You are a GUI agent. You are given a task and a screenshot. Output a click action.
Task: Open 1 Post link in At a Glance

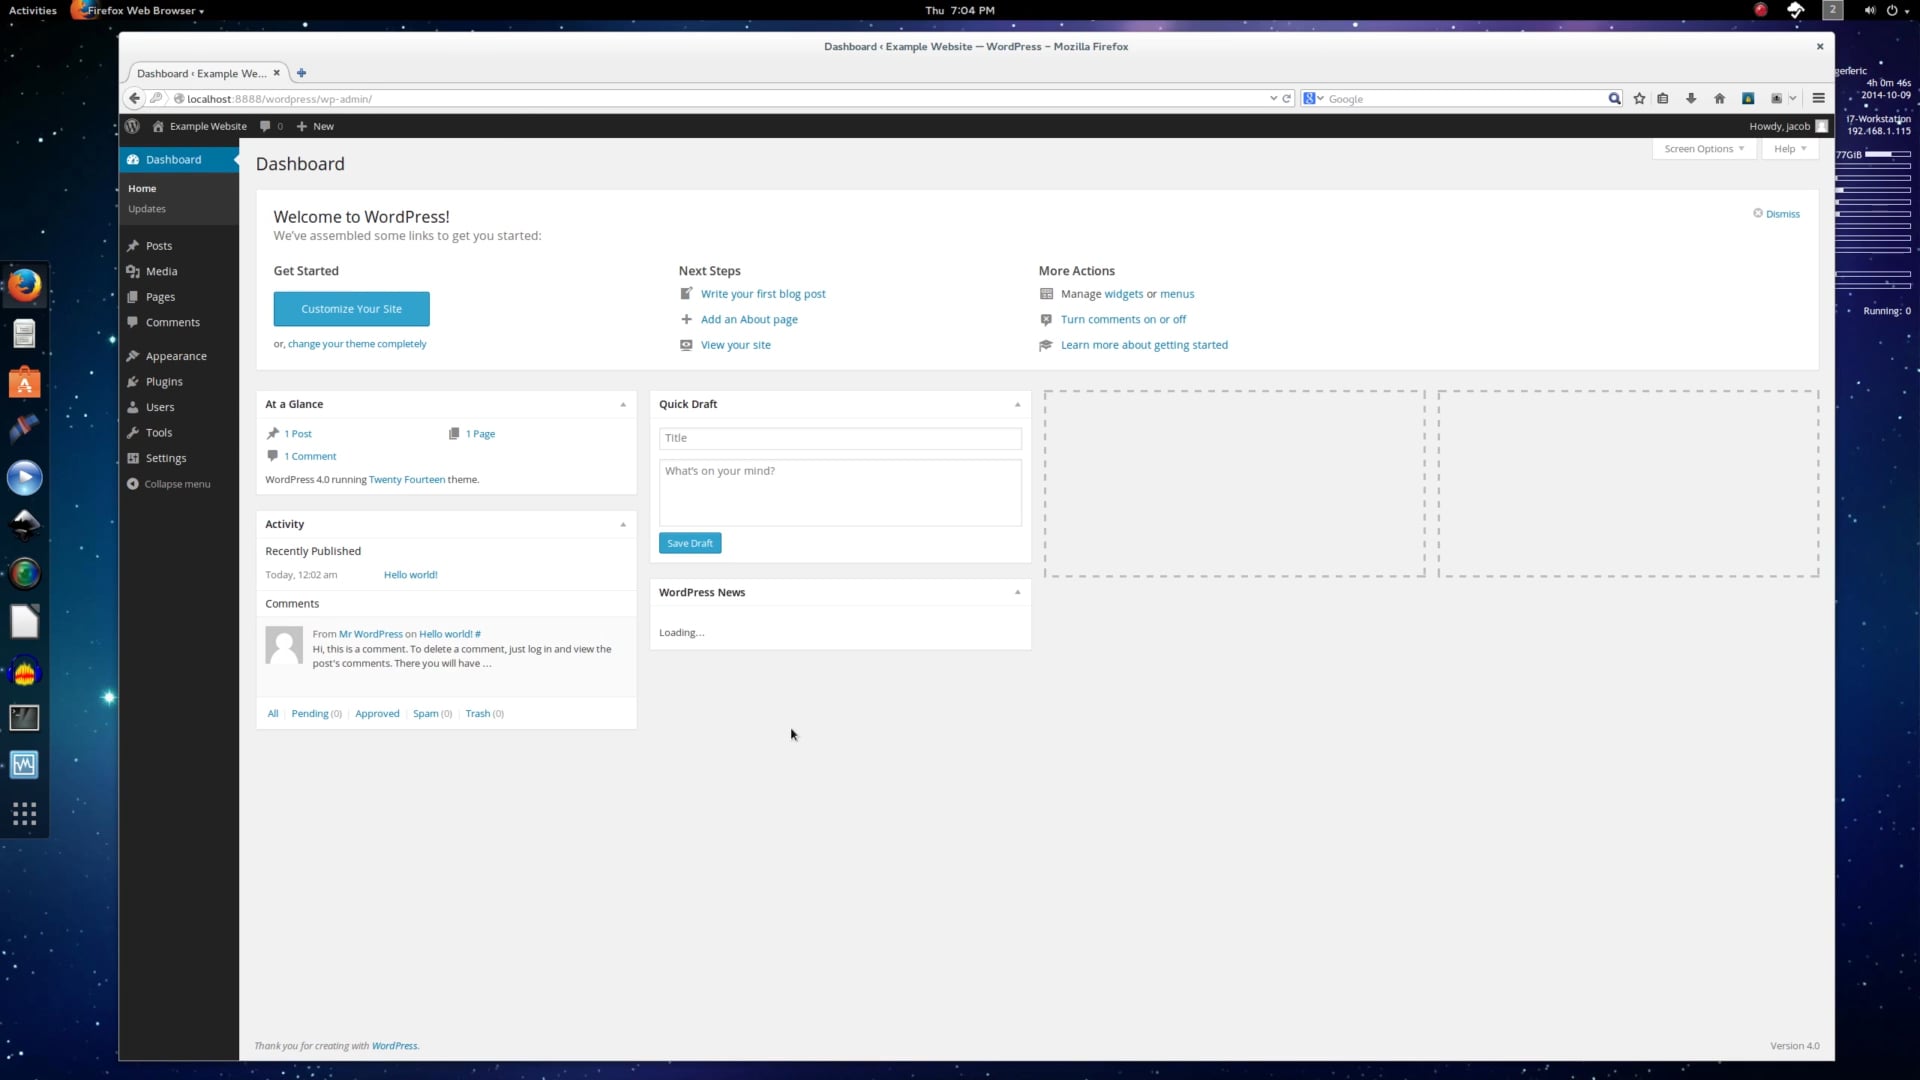tap(298, 434)
